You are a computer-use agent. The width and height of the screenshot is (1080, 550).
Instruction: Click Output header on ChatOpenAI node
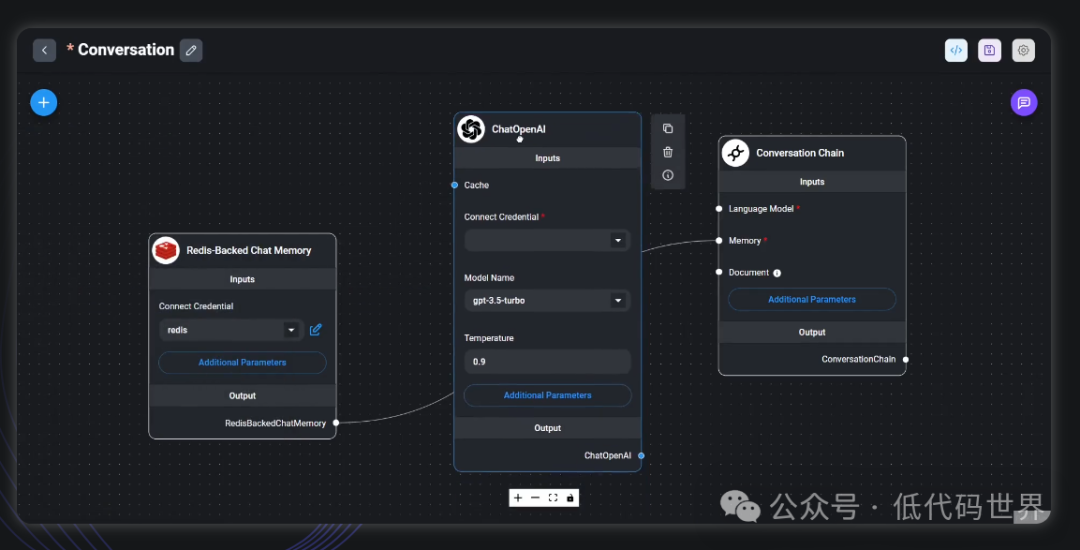pyautogui.click(x=548, y=428)
